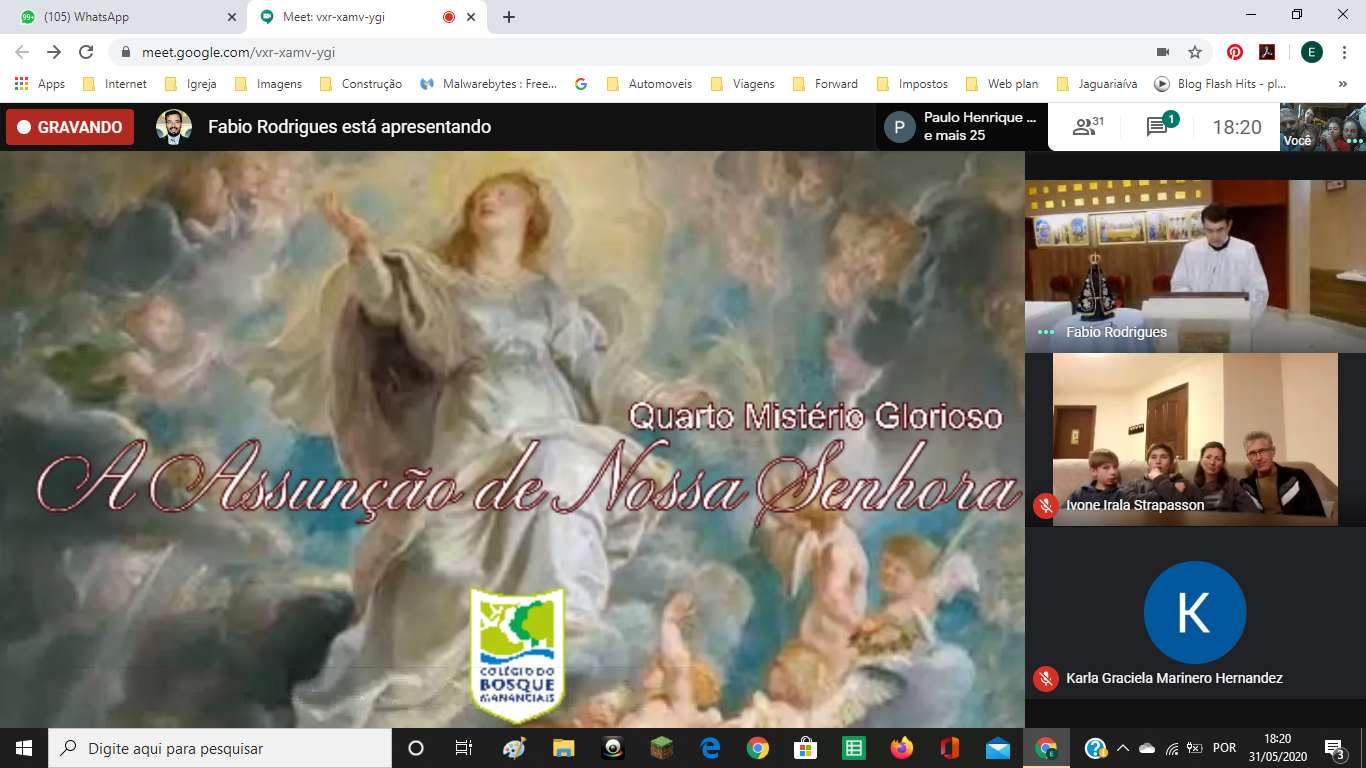Bookmark this page with the star
1366x768 pixels.
point(1194,52)
